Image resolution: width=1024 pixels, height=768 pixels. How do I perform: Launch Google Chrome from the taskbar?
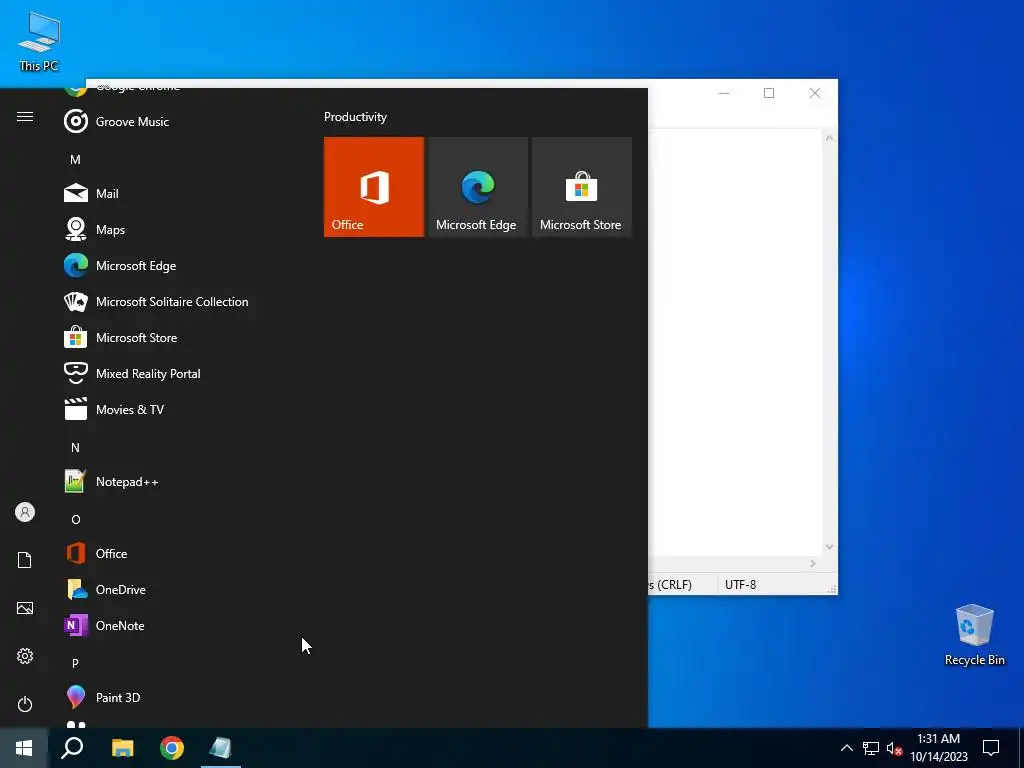pyautogui.click(x=172, y=748)
